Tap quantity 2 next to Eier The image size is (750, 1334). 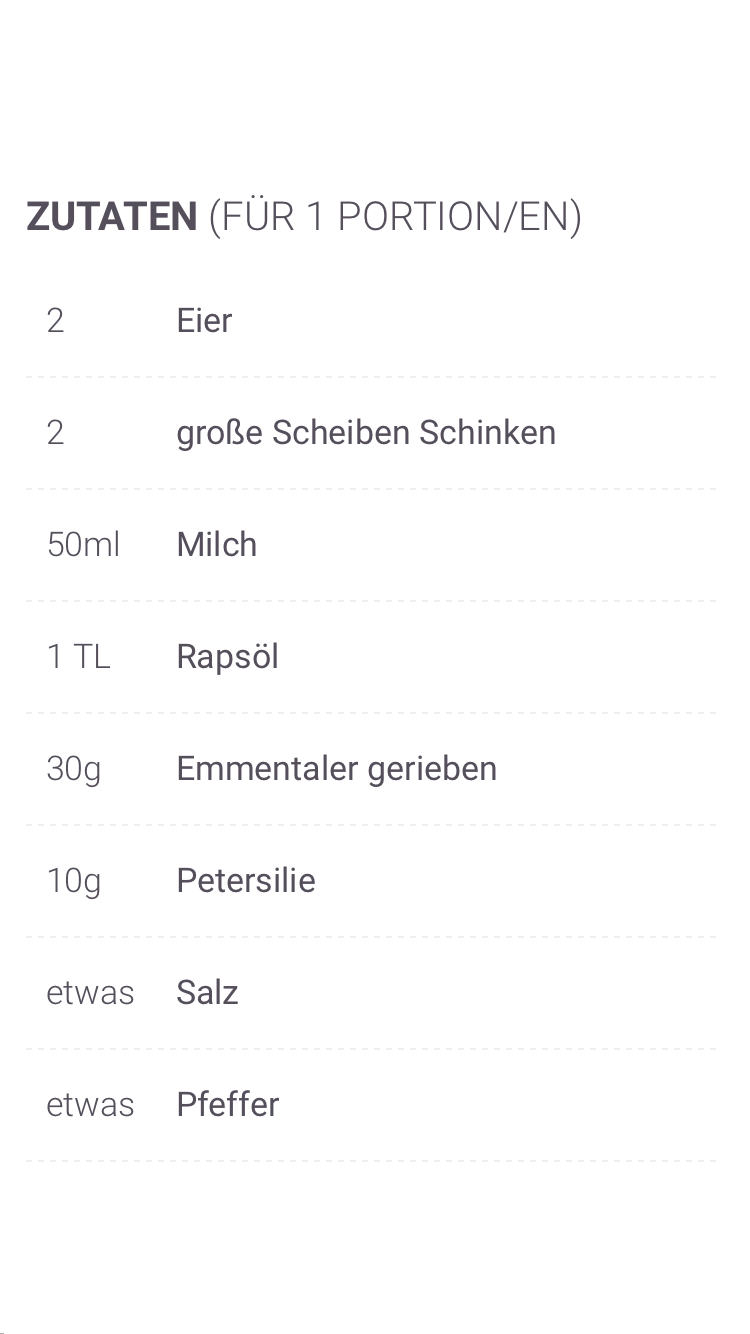pyautogui.click(x=55, y=321)
